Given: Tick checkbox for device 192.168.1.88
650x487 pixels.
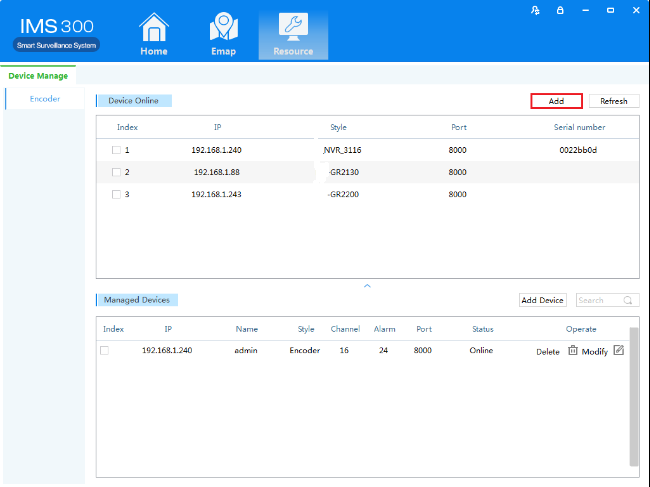Looking at the screenshot, I should point(116,172).
